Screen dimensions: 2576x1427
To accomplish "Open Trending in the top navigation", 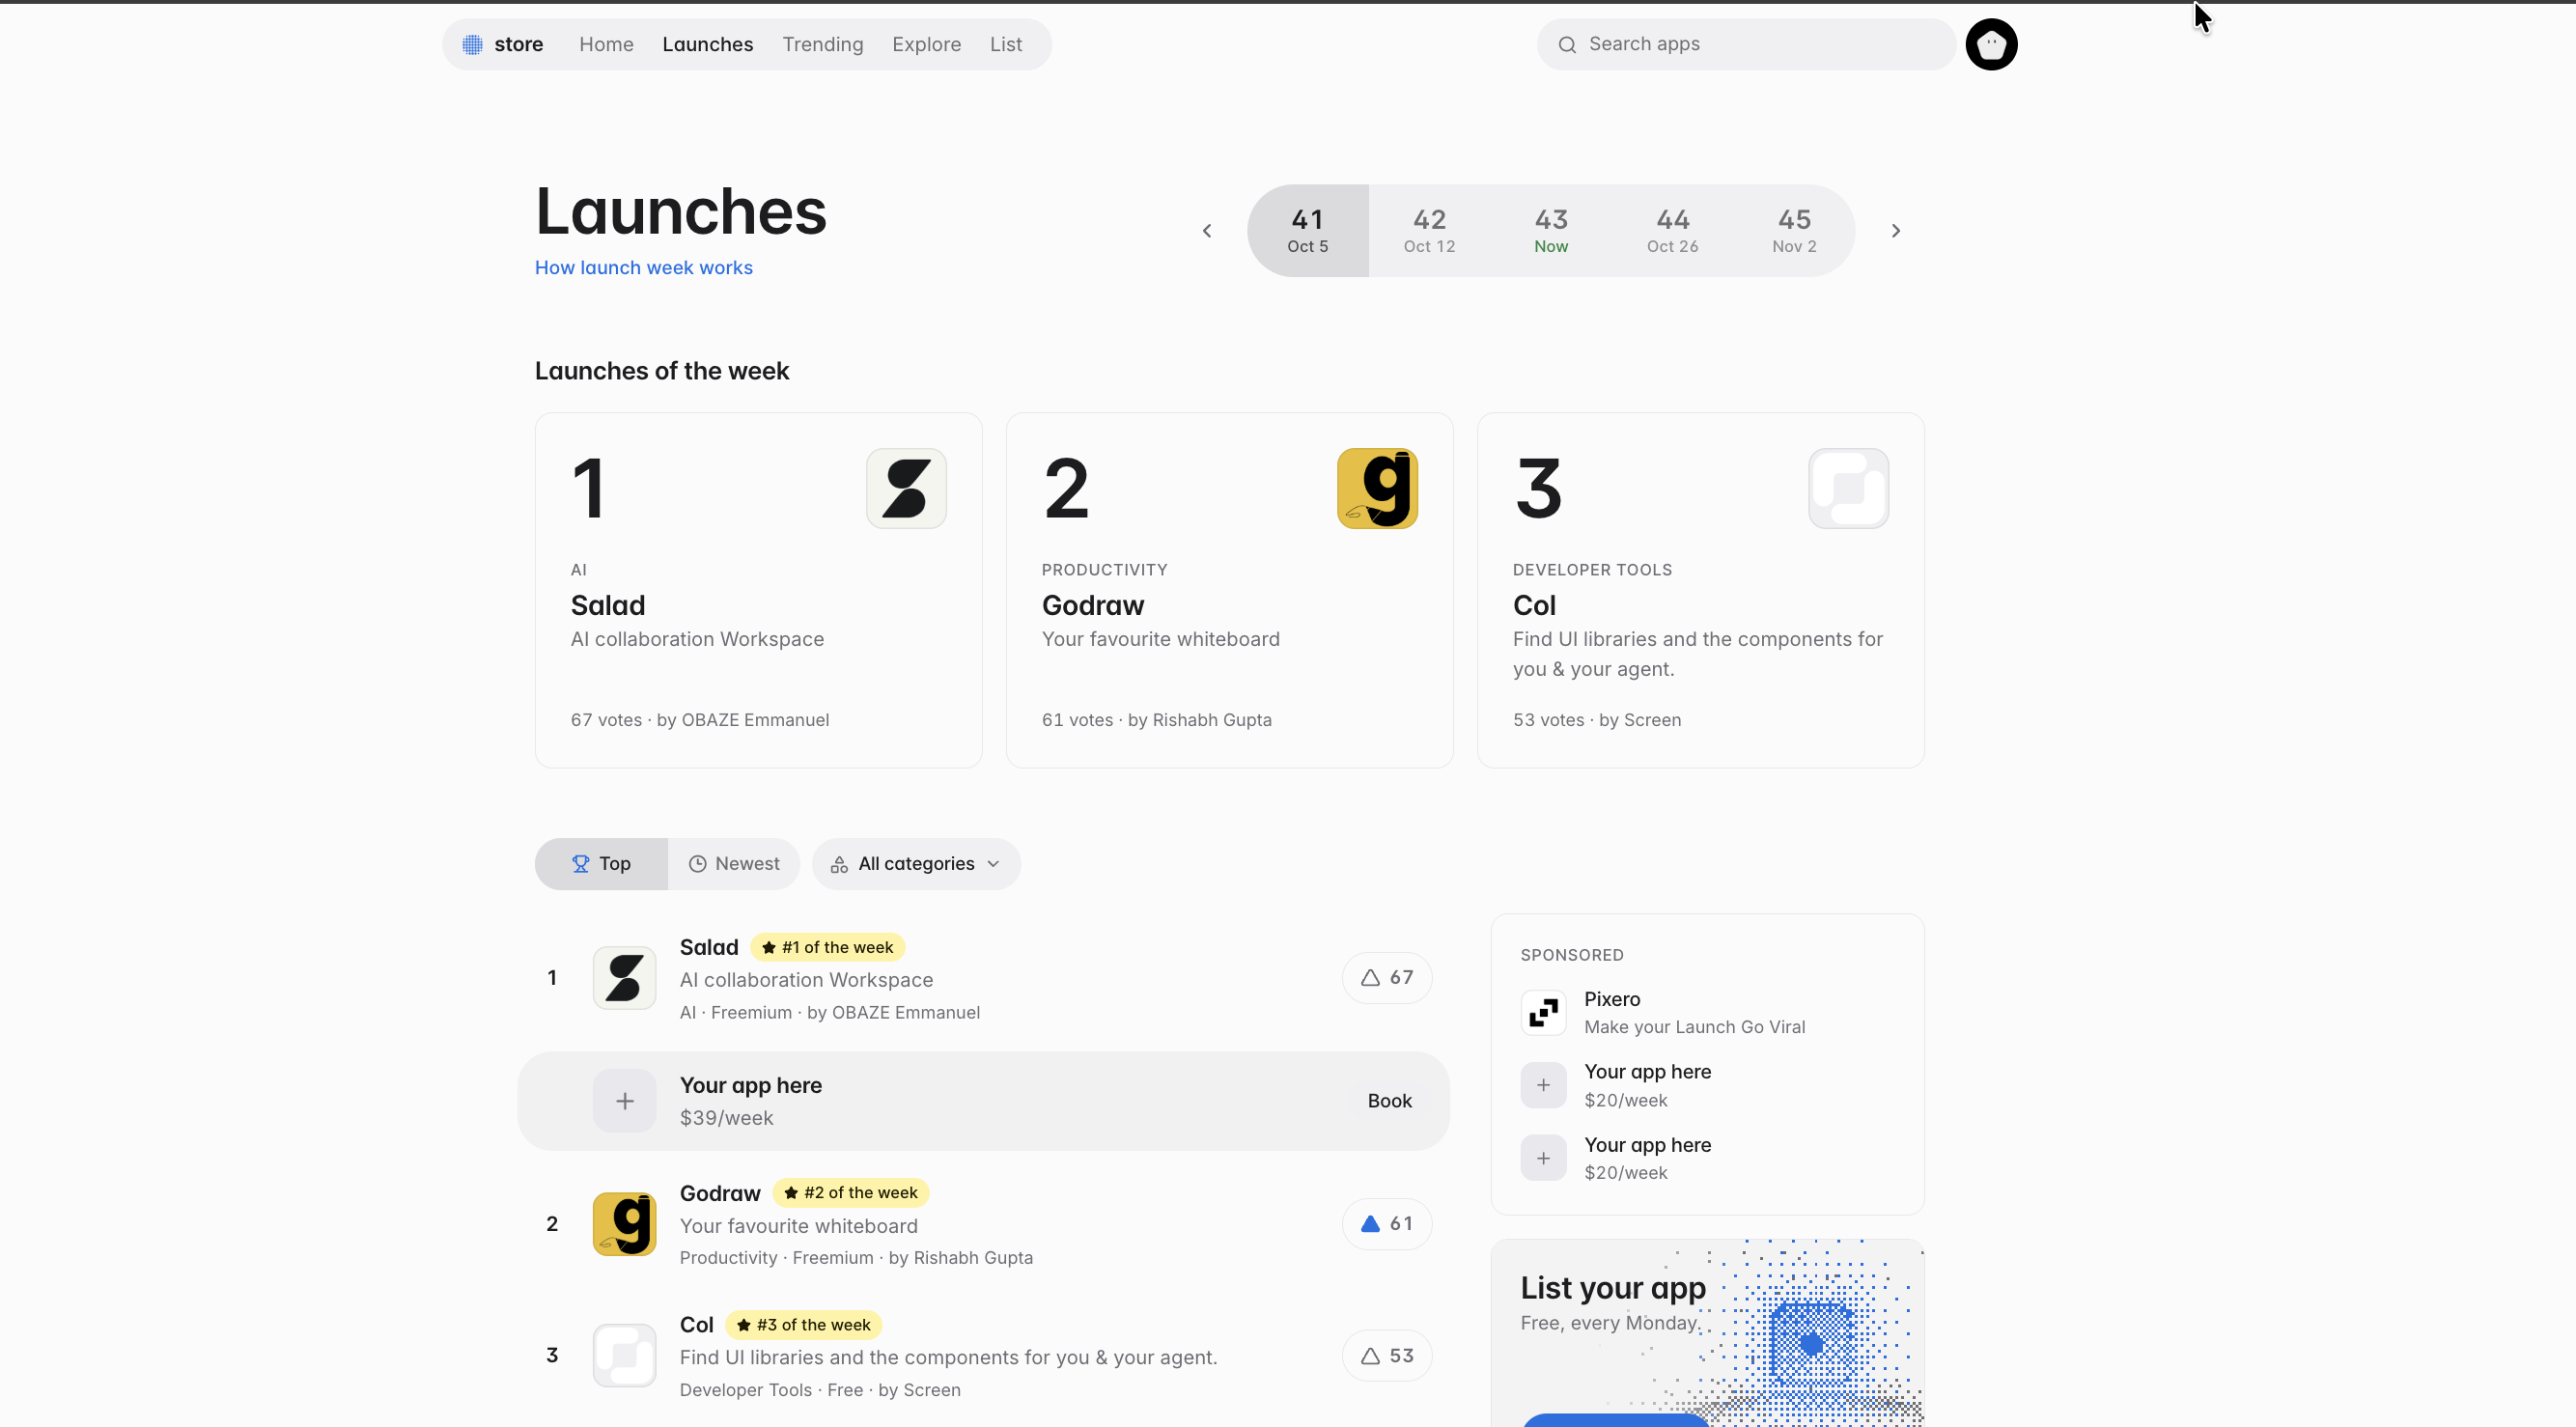I will [822, 44].
